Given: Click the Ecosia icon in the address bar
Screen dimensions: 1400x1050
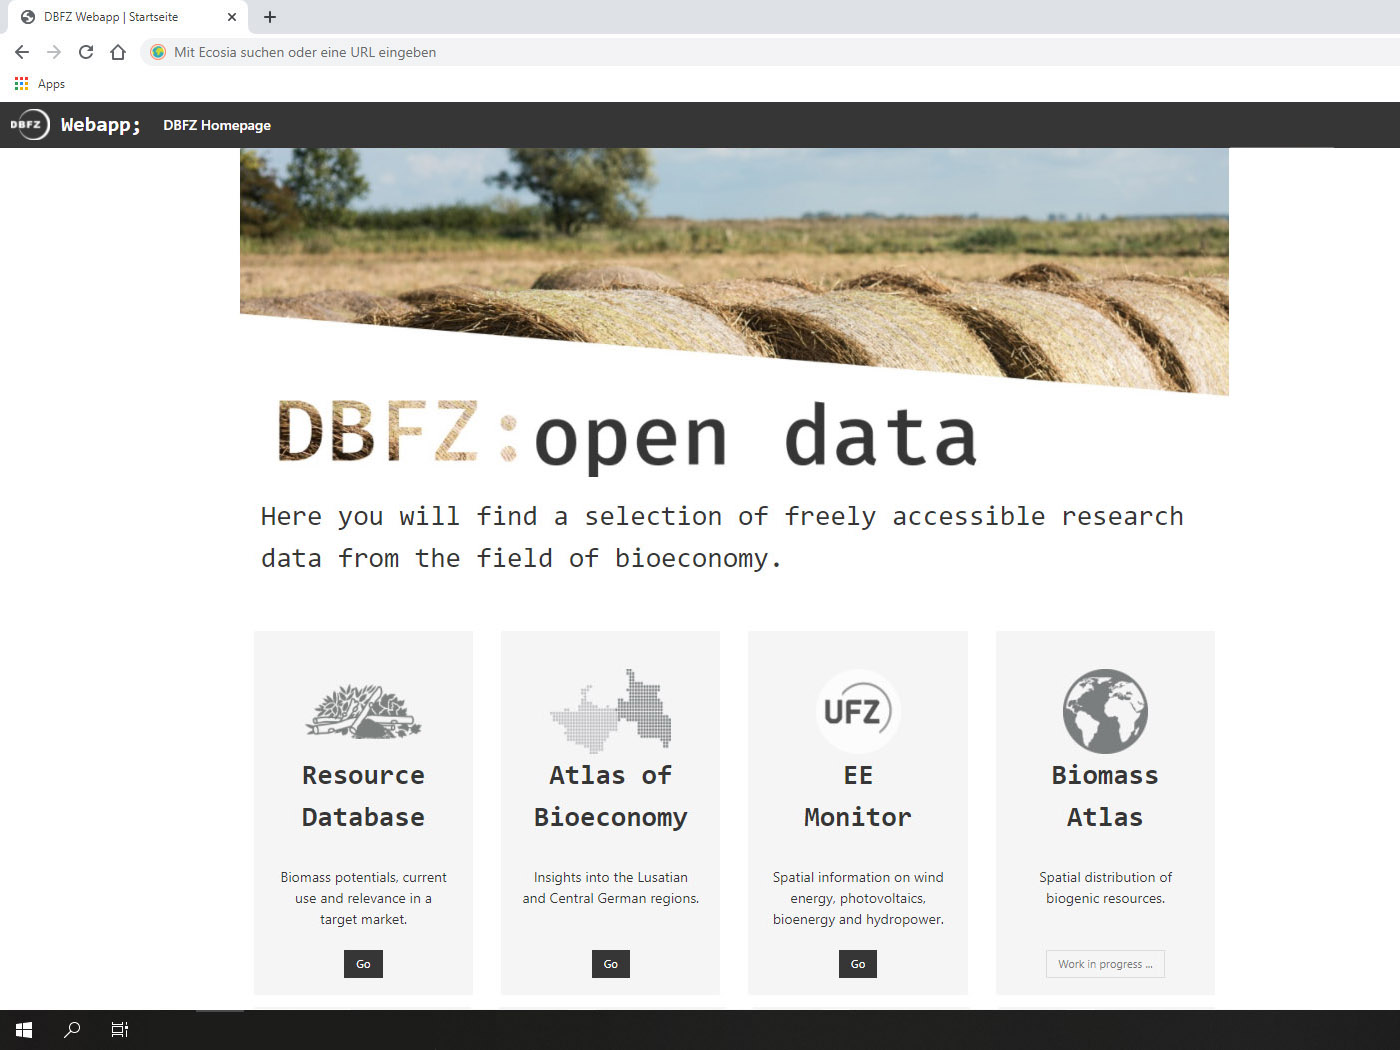Looking at the screenshot, I should coord(158,52).
